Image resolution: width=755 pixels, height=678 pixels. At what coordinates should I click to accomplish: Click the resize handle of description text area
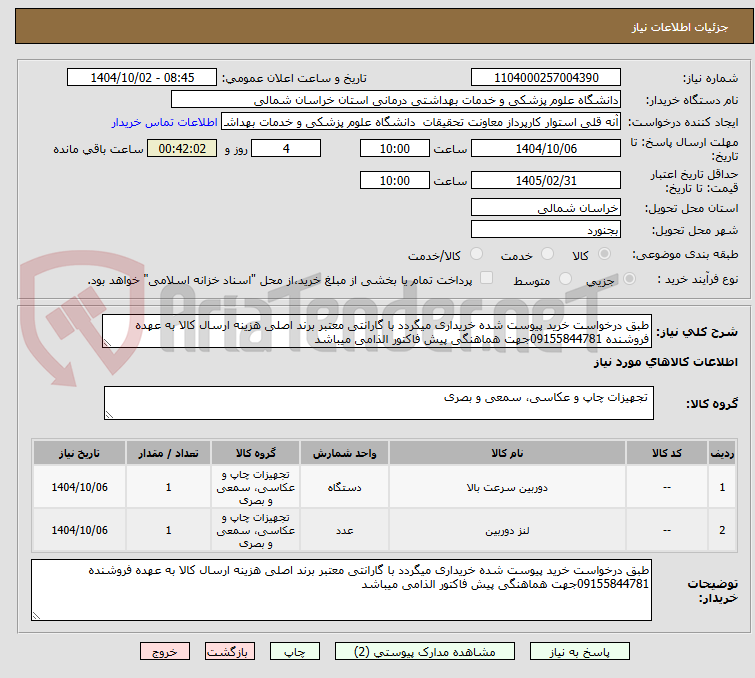coord(107,343)
